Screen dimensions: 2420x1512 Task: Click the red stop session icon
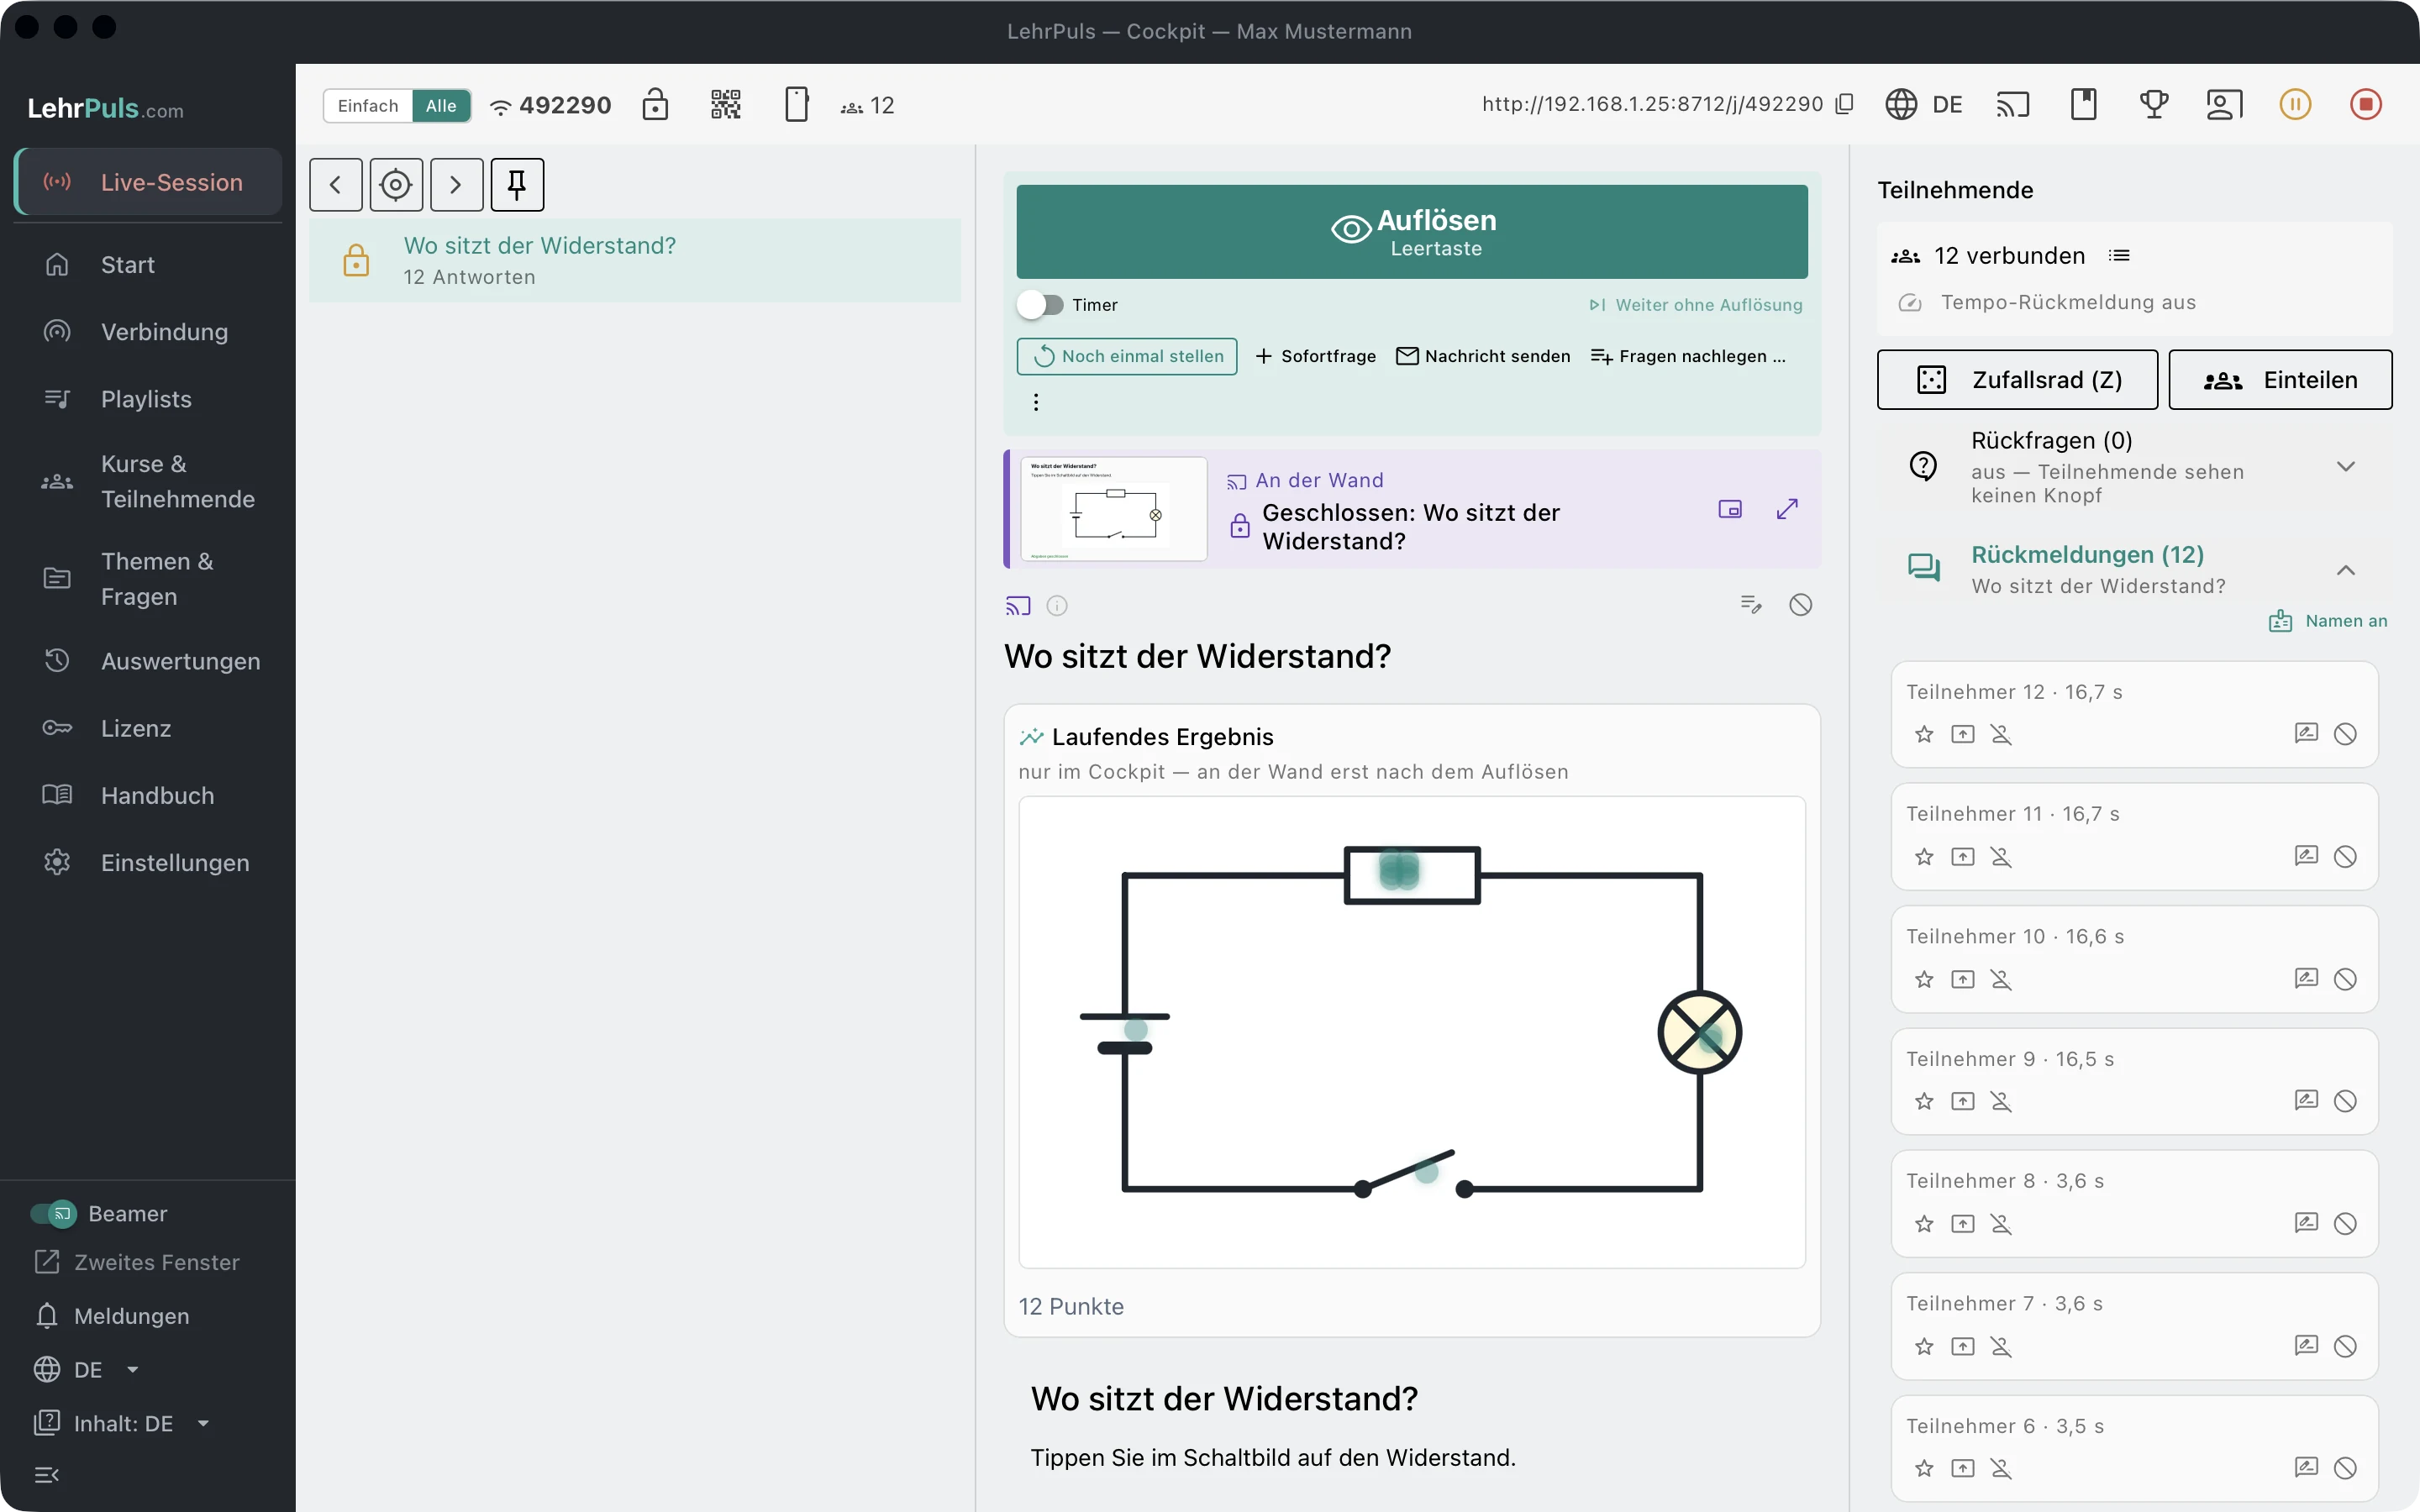2365,104
